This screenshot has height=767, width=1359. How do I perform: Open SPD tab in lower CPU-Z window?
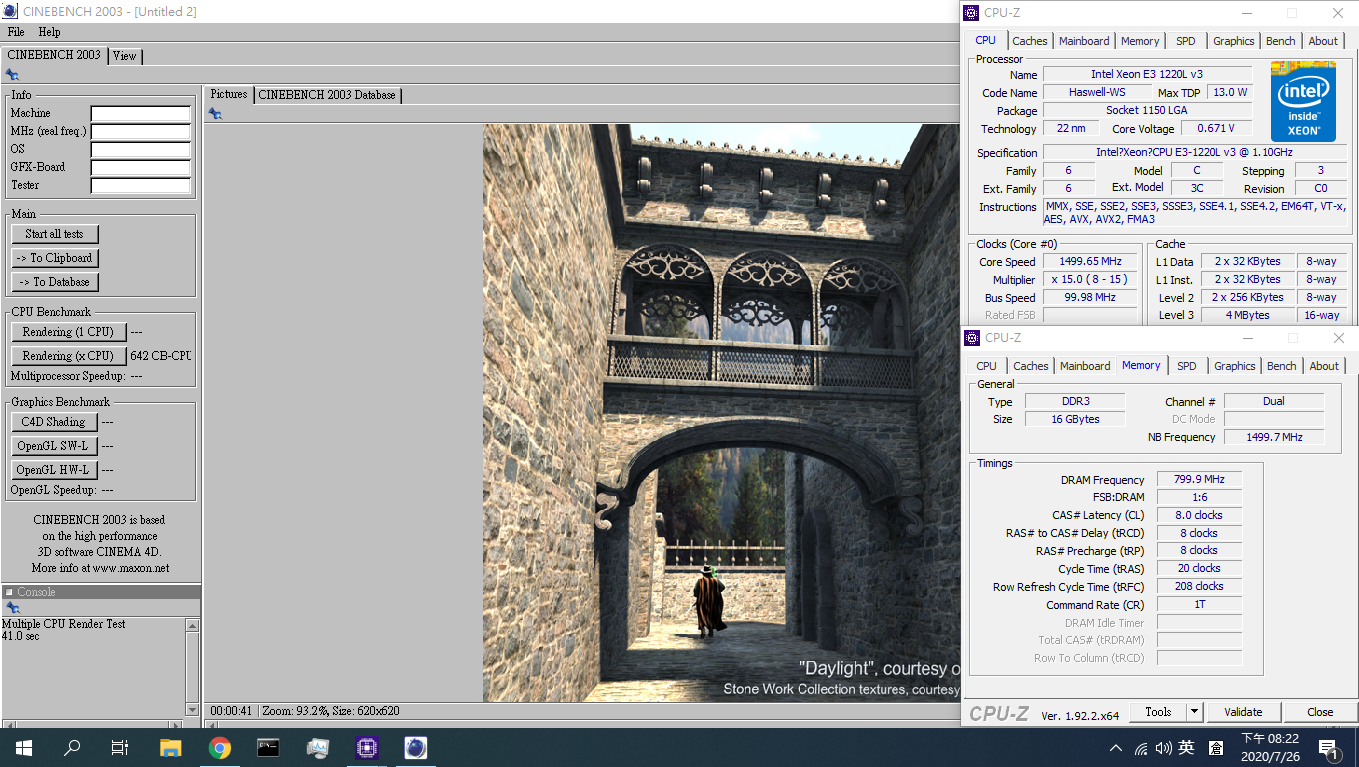pyautogui.click(x=1186, y=366)
